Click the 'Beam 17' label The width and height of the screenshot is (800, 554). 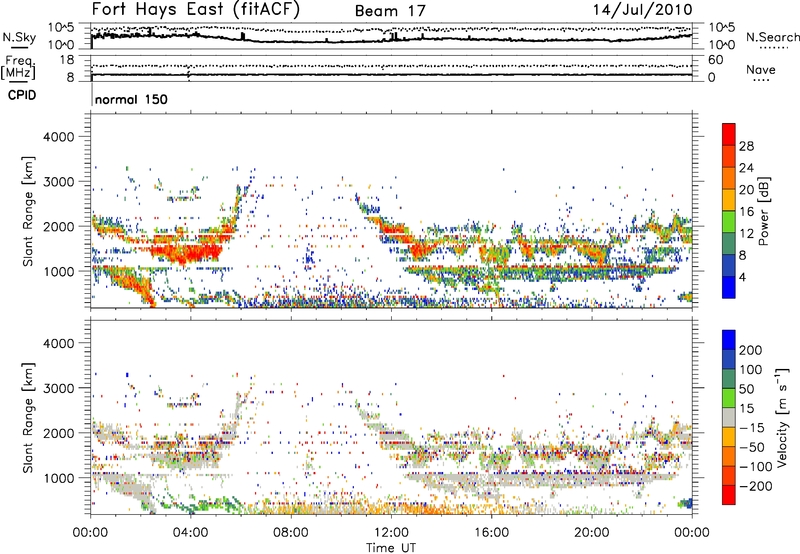390,11
